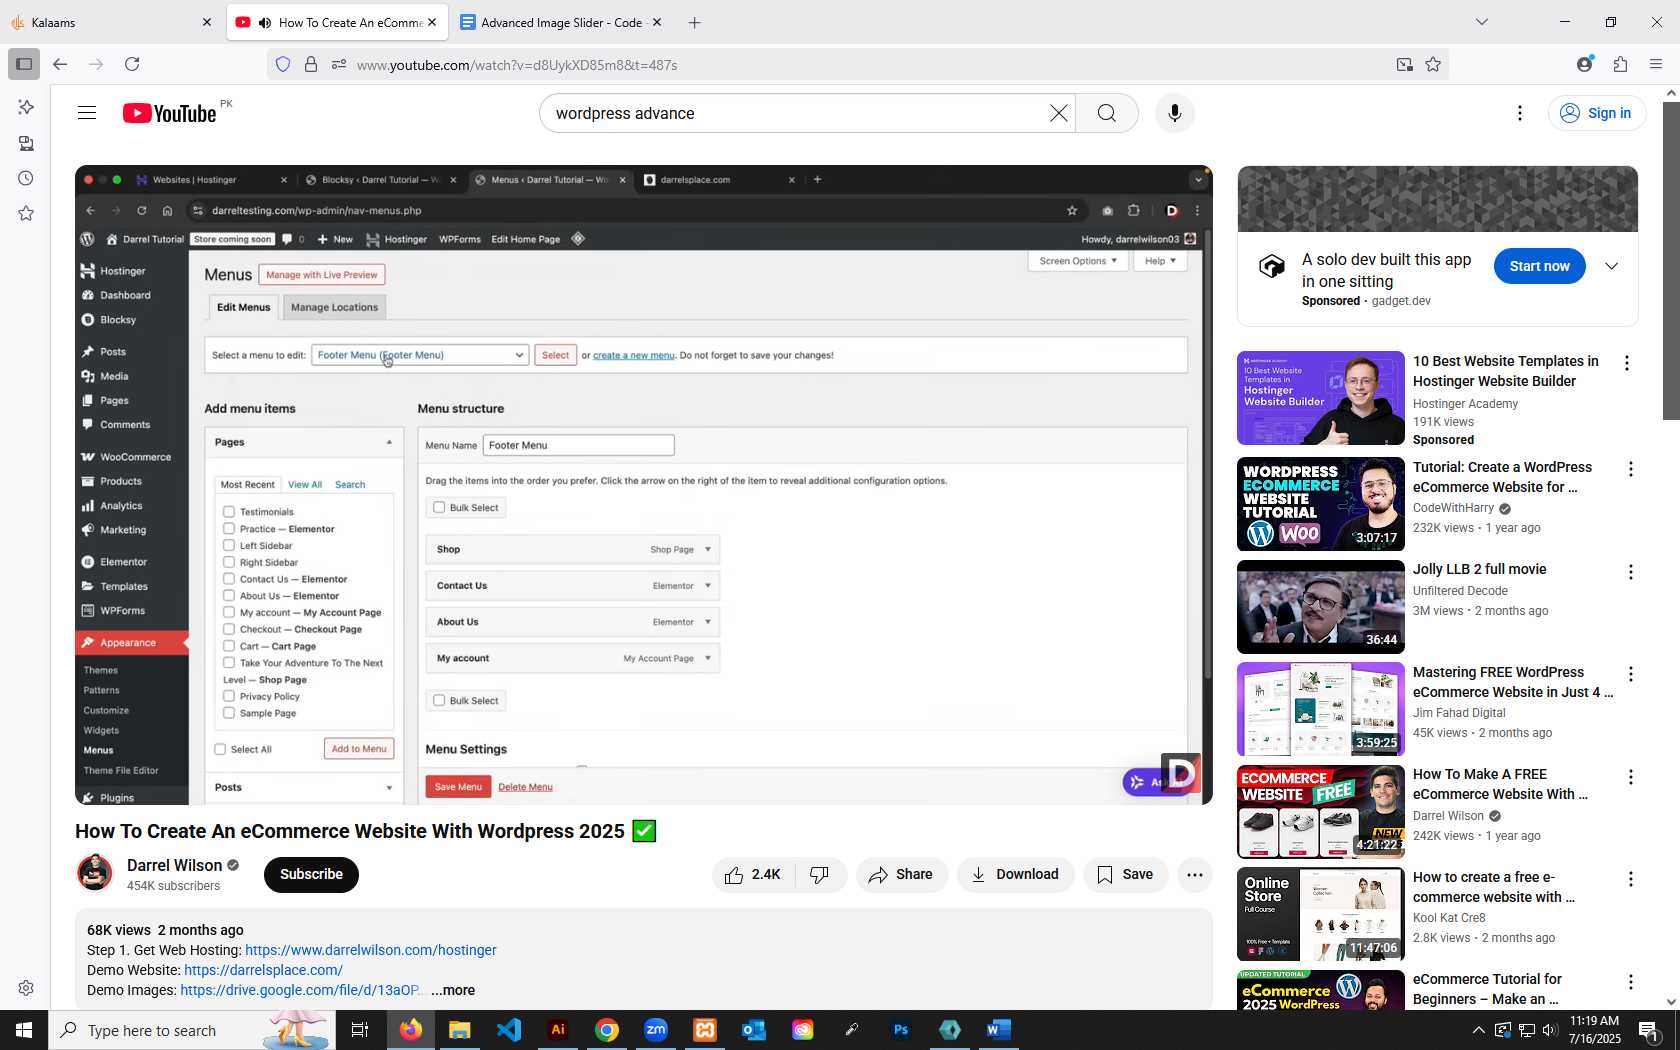The height and width of the screenshot is (1050, 1680).
Task: Reload the page in the browser toolbar
Action: [x=132, y=64]
